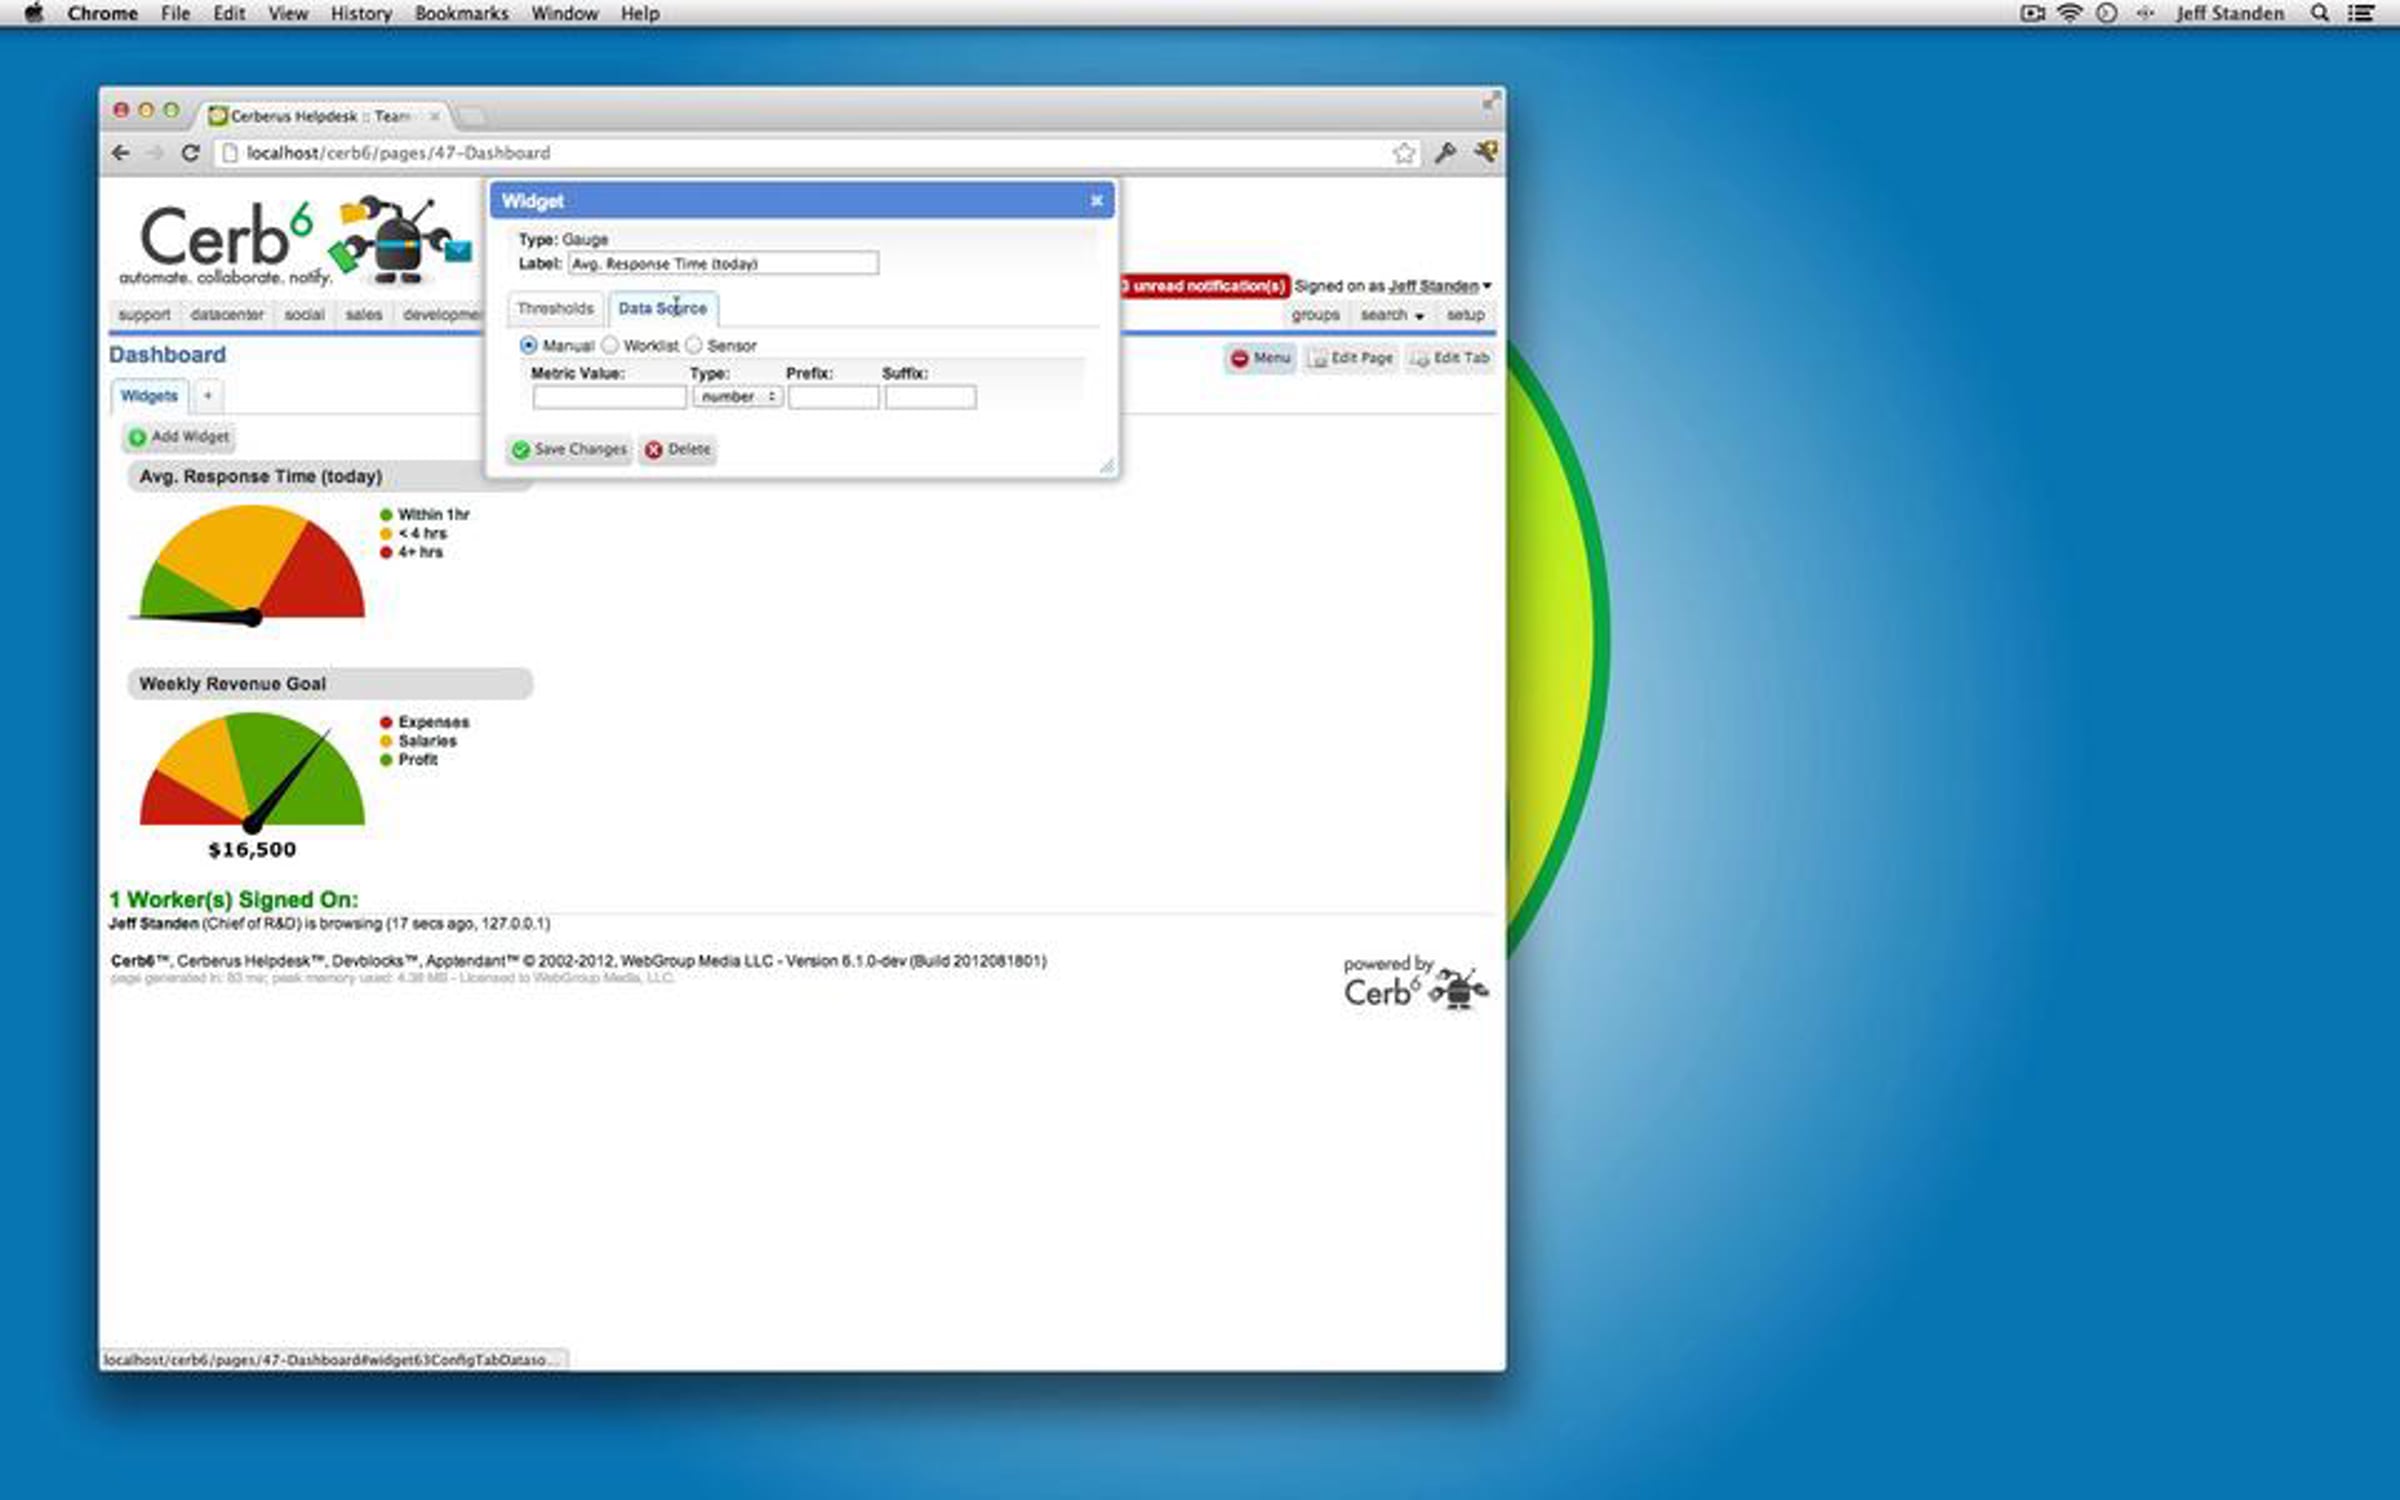Select the Worklist data source radio
The image size is (2400, 1500).
coord(610,345)
